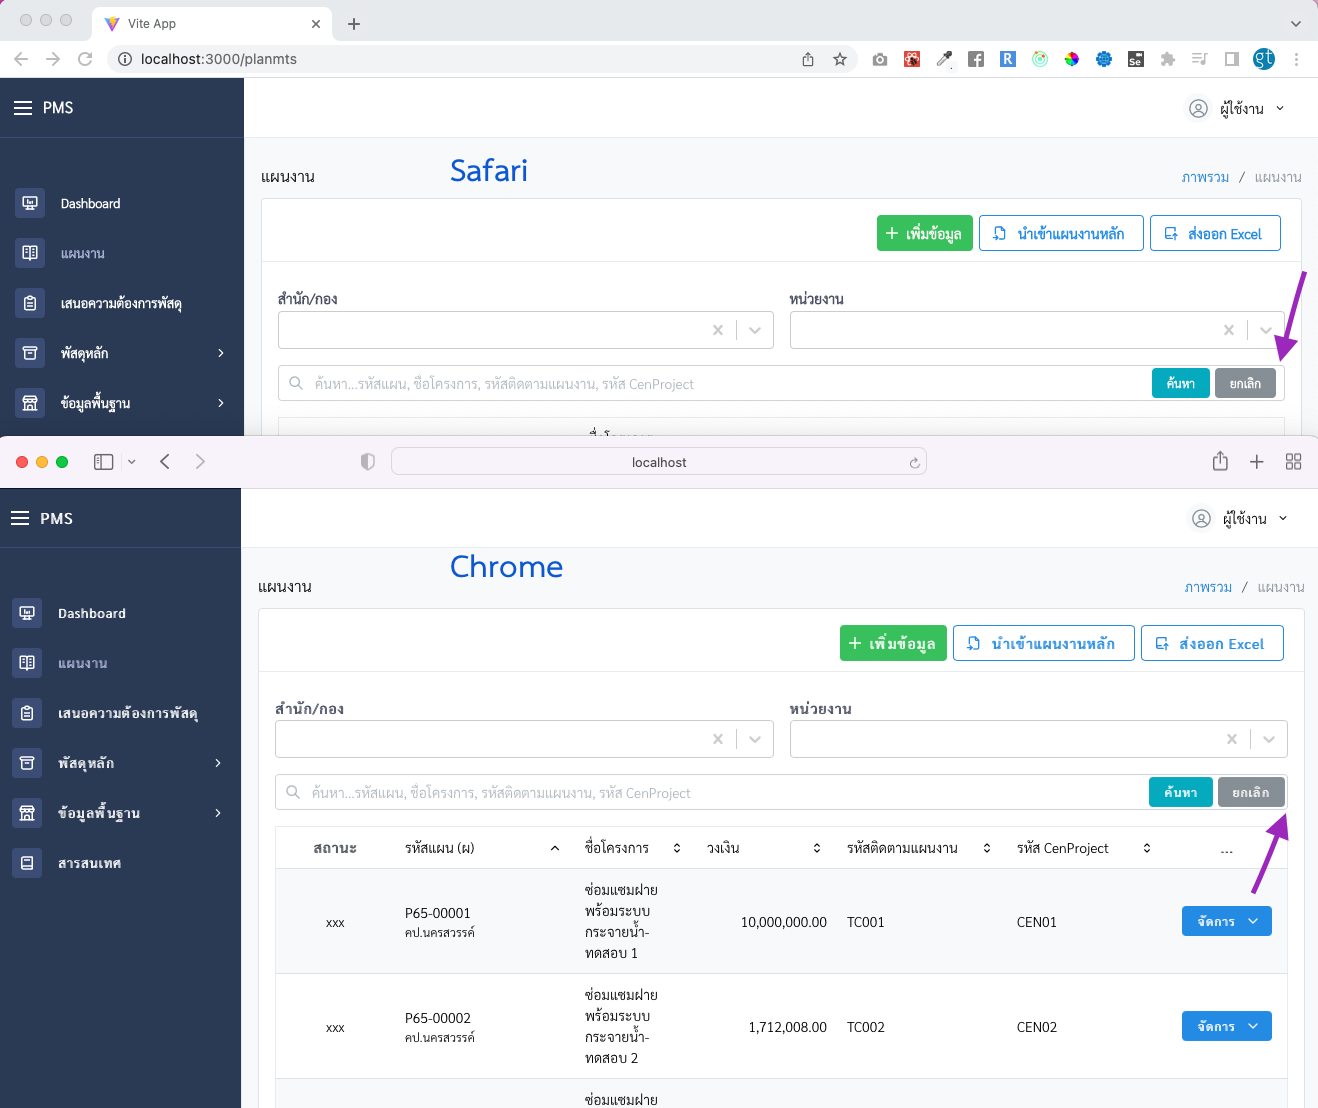This screenshot has height=1108, width=1318.
Task: Toggle ascending sort on รหัสแผน column
Action: coord(555,847)
